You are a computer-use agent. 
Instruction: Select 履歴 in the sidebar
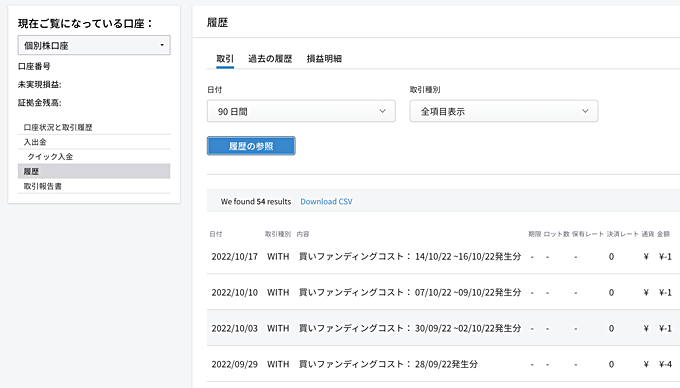pyautogui.click(x=94, y=171)
